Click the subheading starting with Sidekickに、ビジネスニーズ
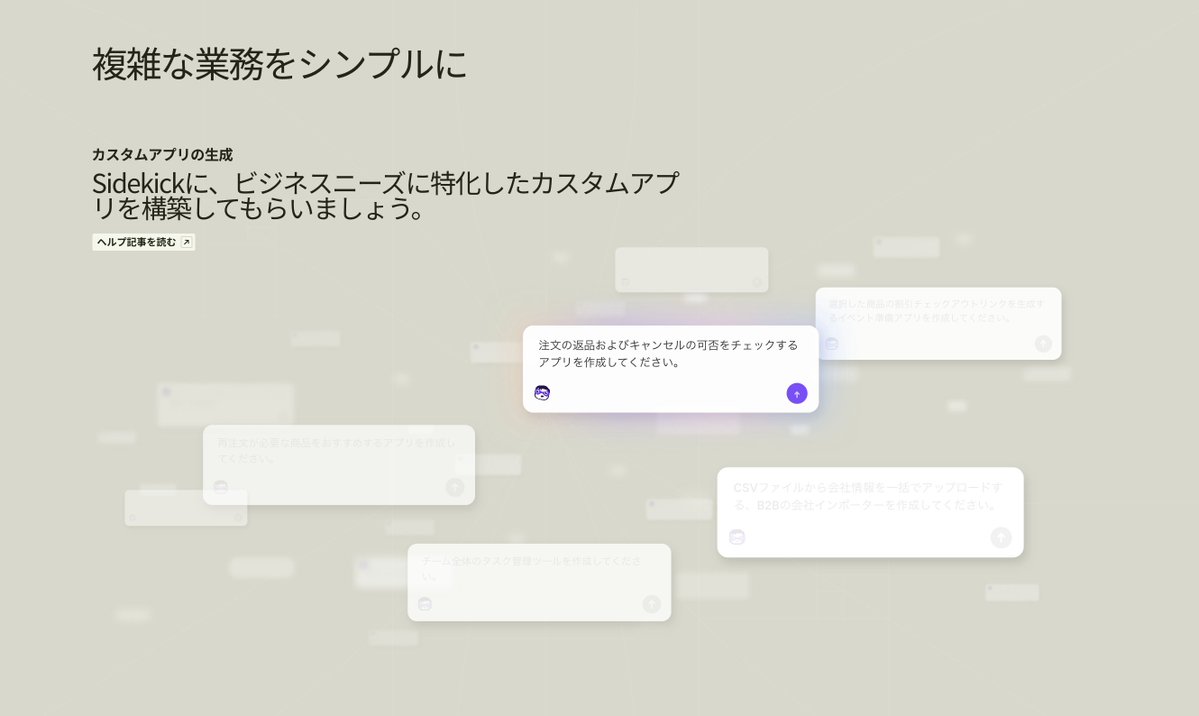Screen dimensions: 1199x716 (x=385, y=196)
